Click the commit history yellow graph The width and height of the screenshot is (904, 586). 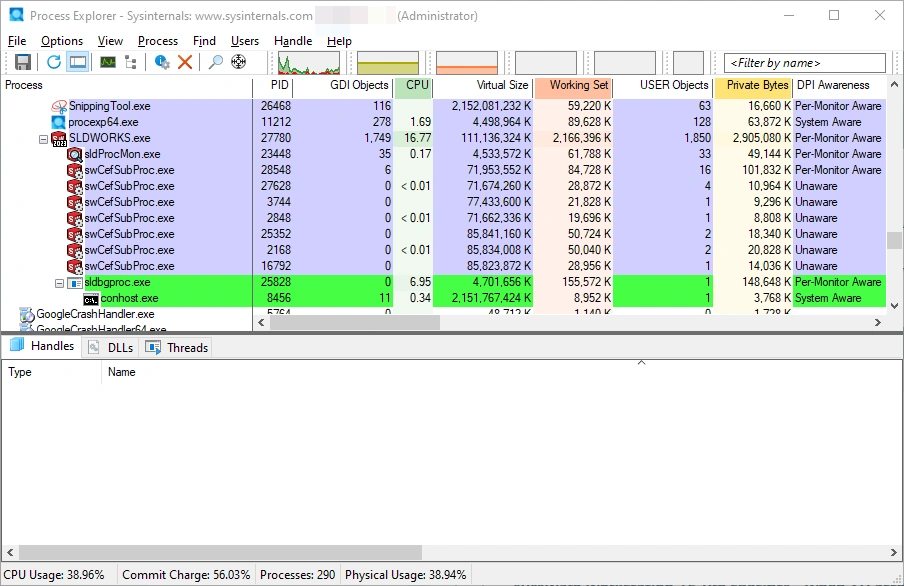388,63
